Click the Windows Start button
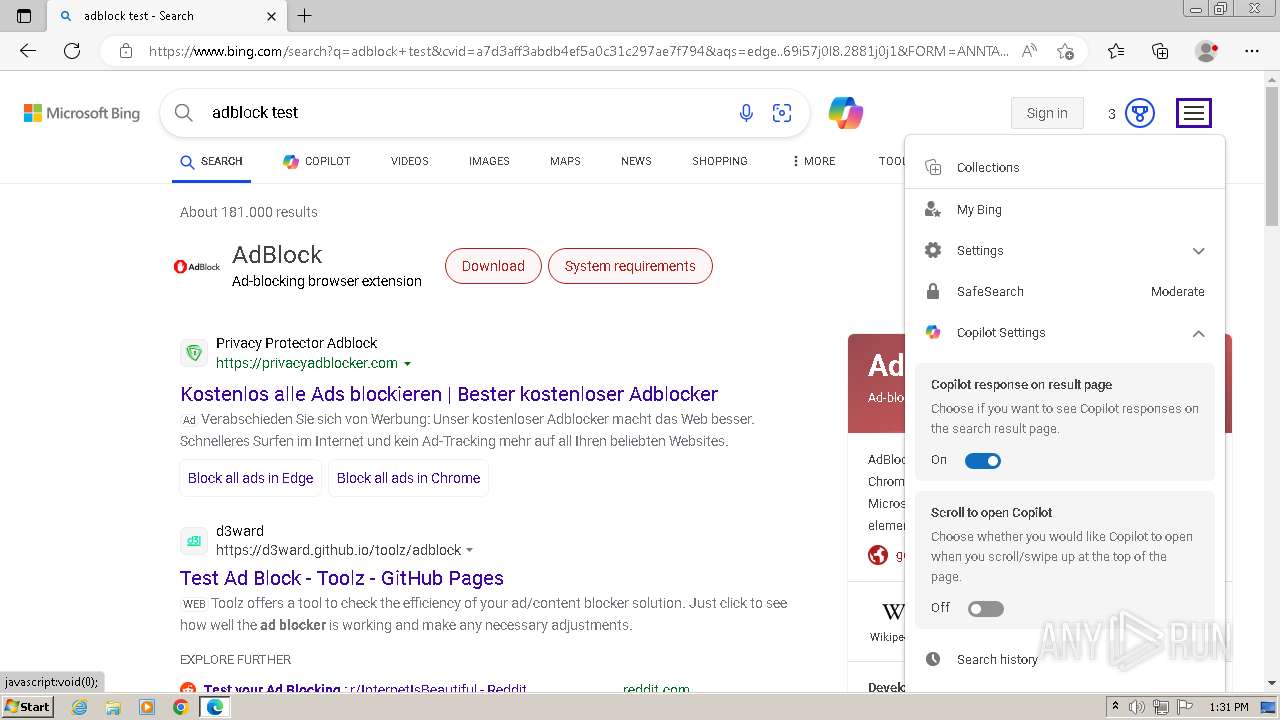Image resolution: width=1280 pixels, height=720 pixels. click(28, 707)
